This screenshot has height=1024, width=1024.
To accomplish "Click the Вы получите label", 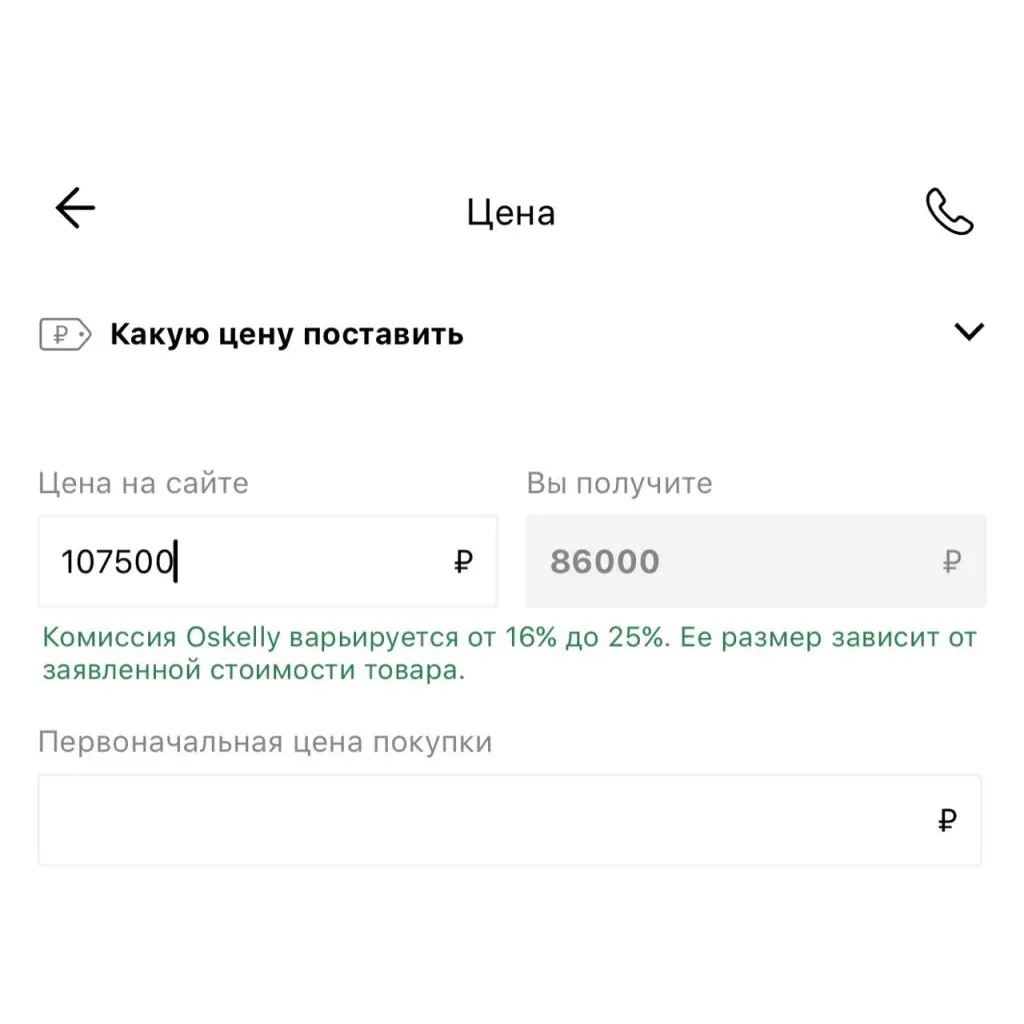I will click(619, 484).
